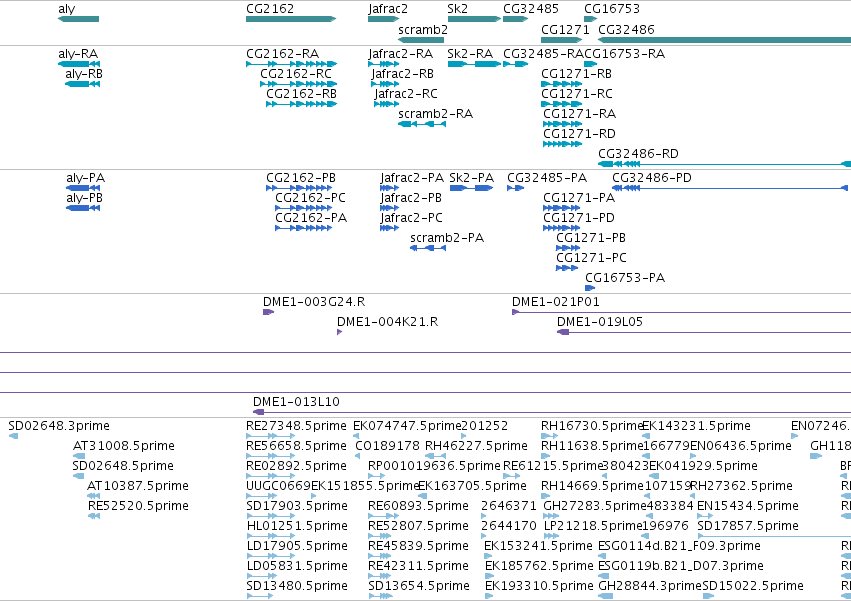Select transcript CG2162-RB
Viewport: 851px width, 601px height.
pyautogui.click(x=301, y=94)
